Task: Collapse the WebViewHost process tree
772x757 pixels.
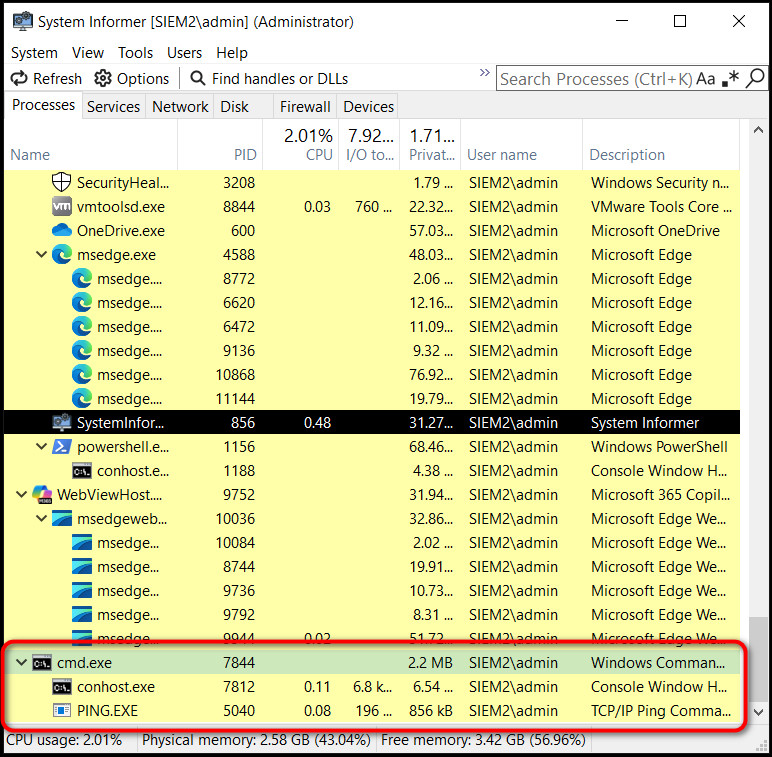Action: click(21, 495)
